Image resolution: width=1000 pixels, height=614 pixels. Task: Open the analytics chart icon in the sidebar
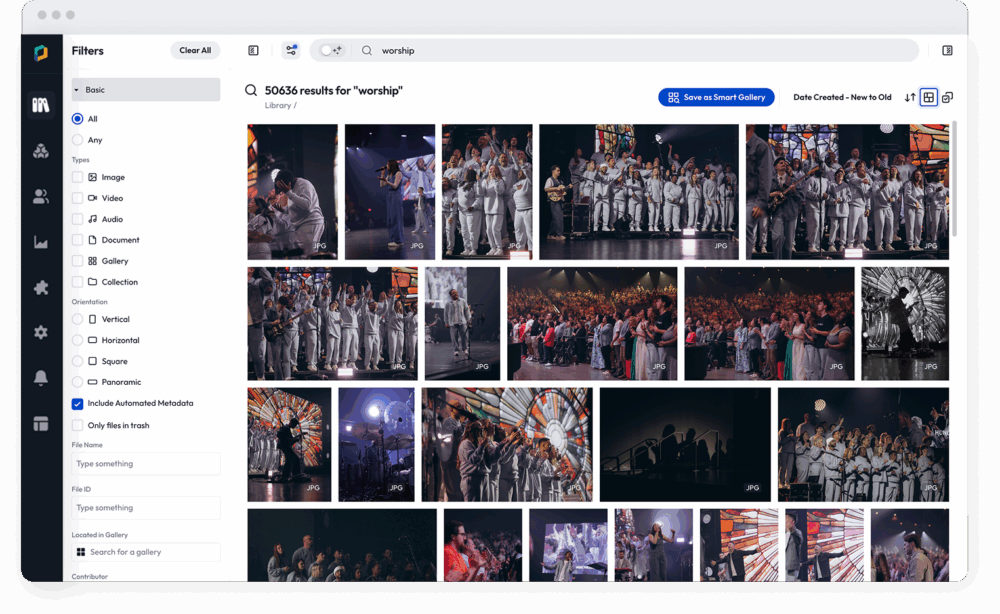41,242
